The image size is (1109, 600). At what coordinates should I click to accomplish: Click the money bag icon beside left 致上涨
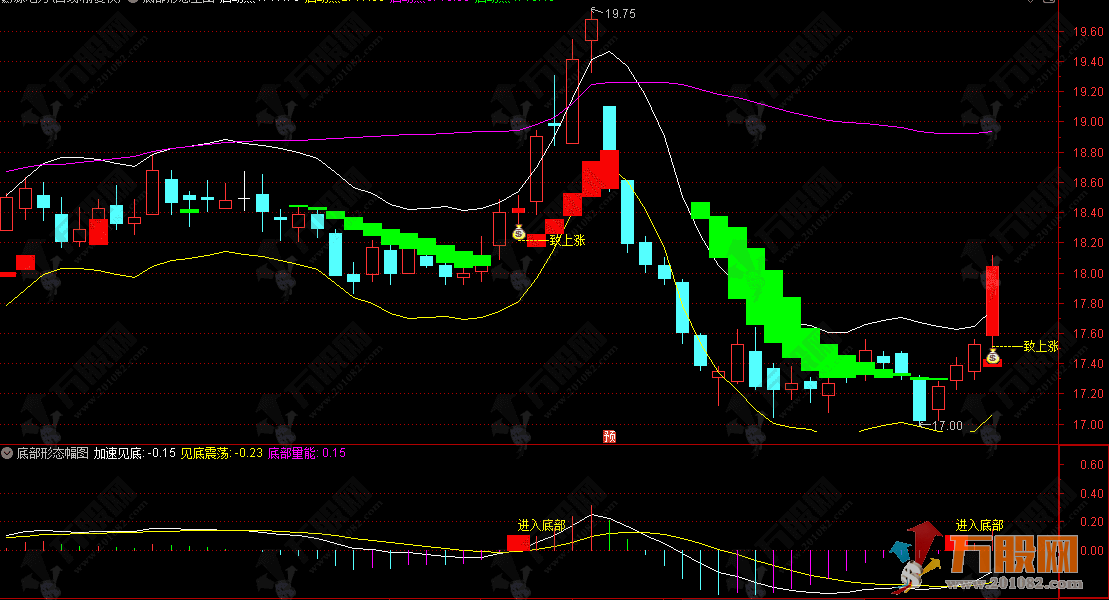pyautogui.click(x=519, y=233)
